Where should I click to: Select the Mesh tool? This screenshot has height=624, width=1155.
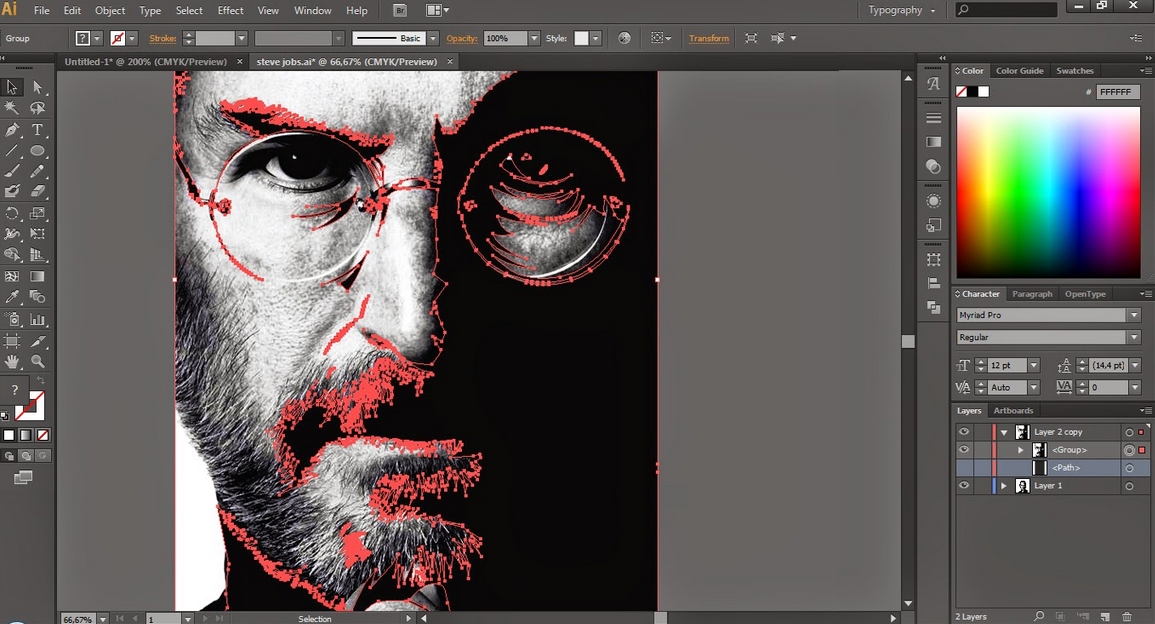click(12, 276)
